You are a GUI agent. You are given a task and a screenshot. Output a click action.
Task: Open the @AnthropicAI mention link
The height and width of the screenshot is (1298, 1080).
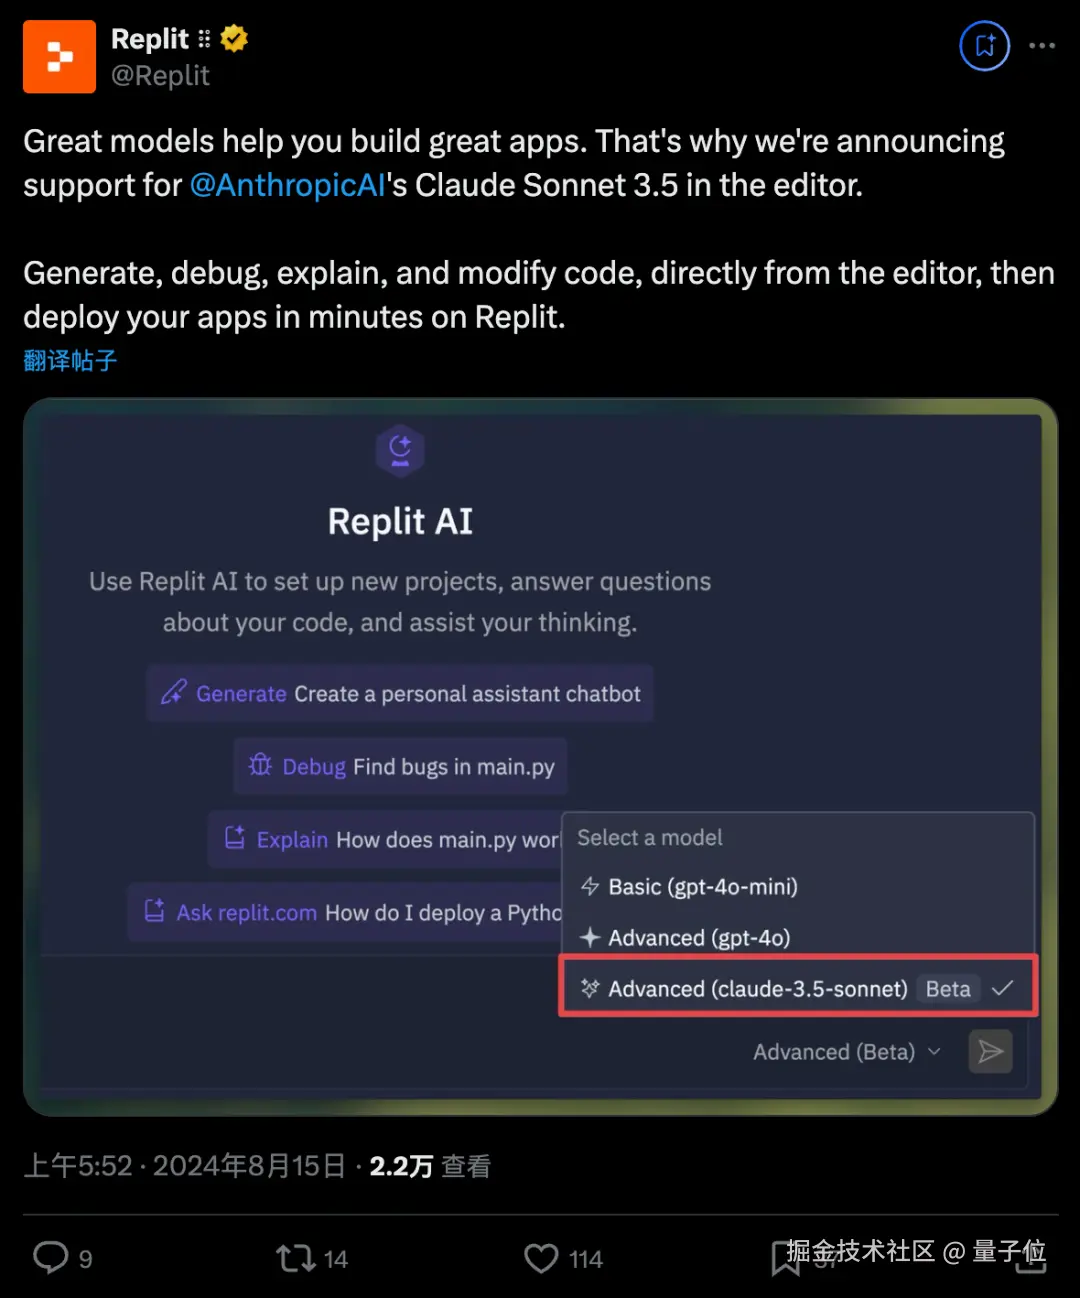[287, 185]
